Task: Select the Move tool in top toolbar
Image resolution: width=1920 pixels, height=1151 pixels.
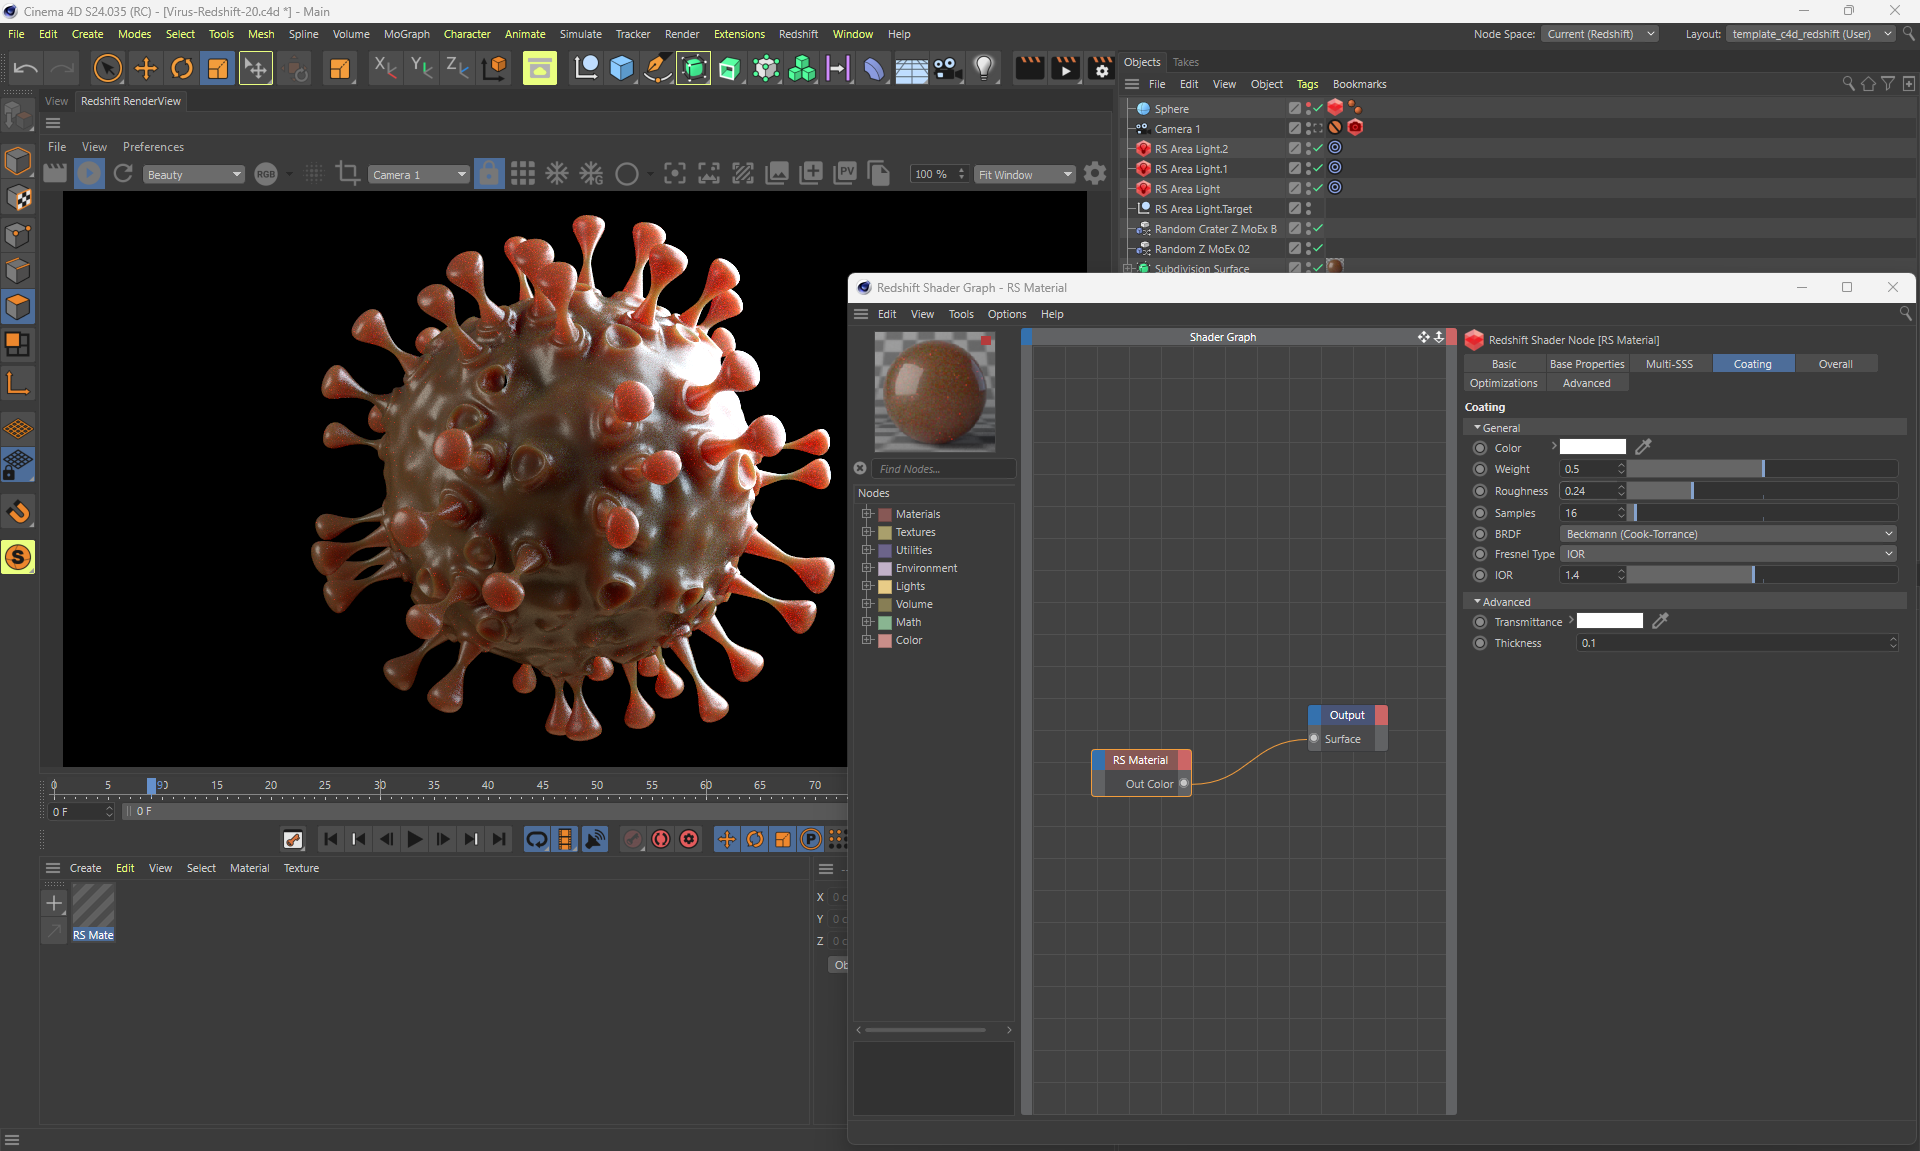Action: pyautogui.click(x=146, y=69)
